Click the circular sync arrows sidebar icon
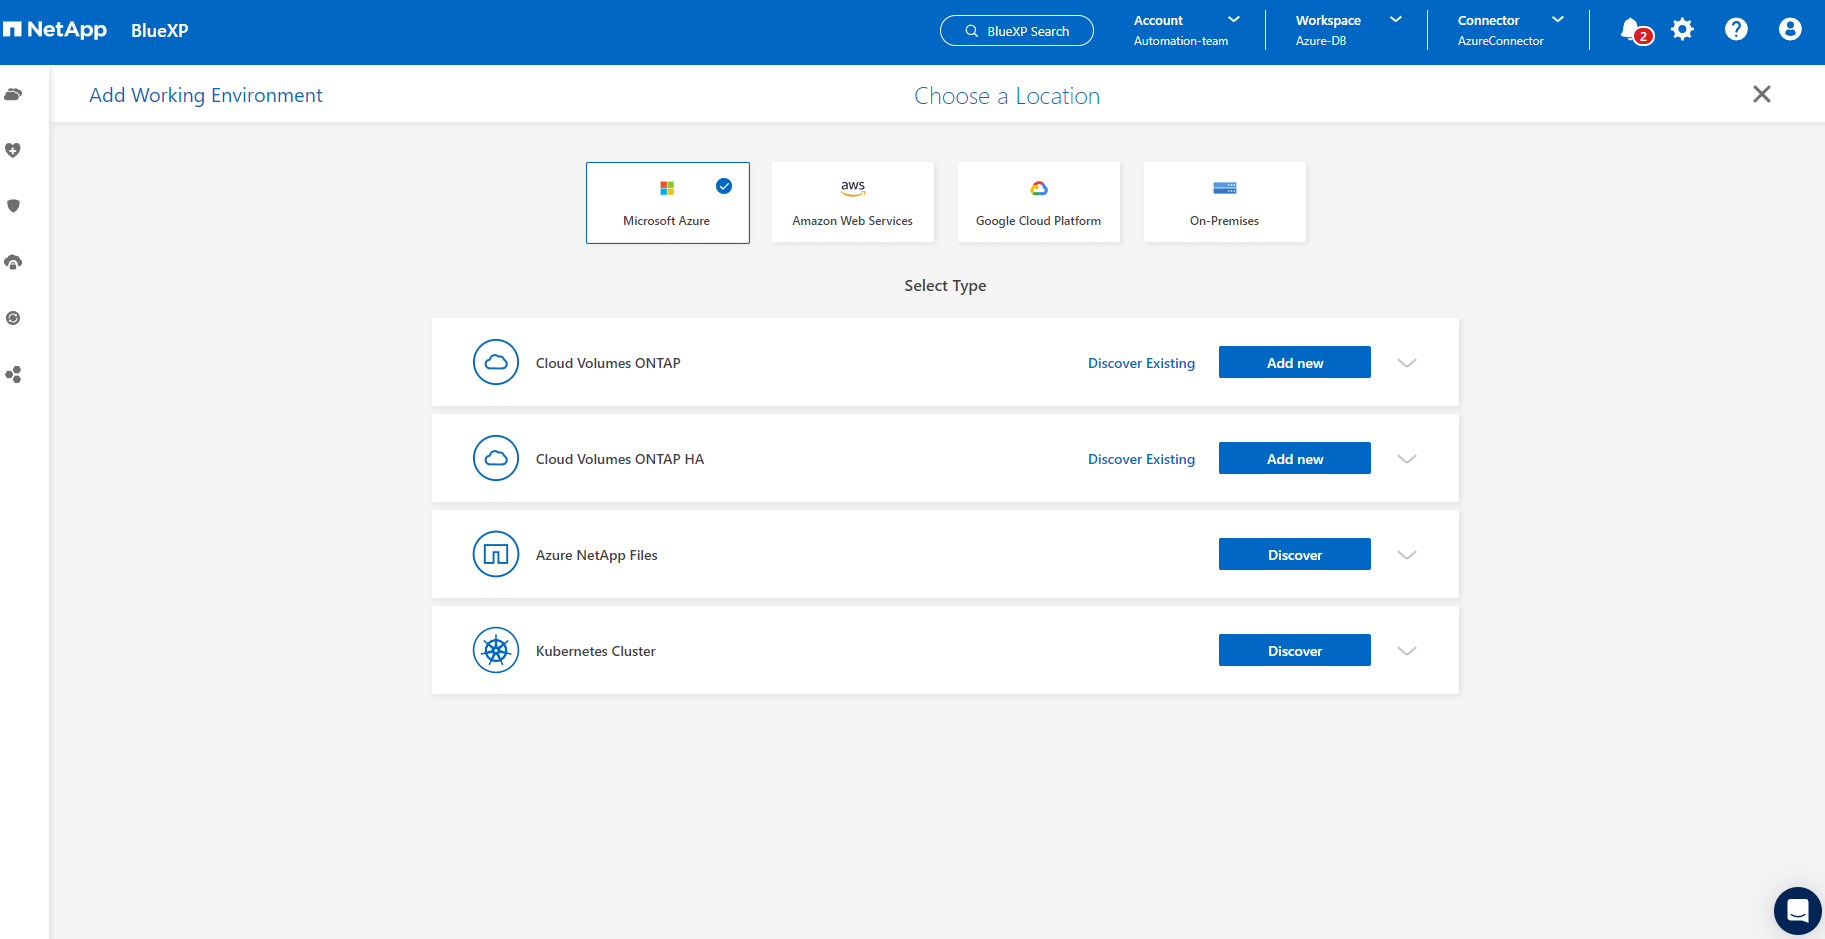 tap(13, 318)
